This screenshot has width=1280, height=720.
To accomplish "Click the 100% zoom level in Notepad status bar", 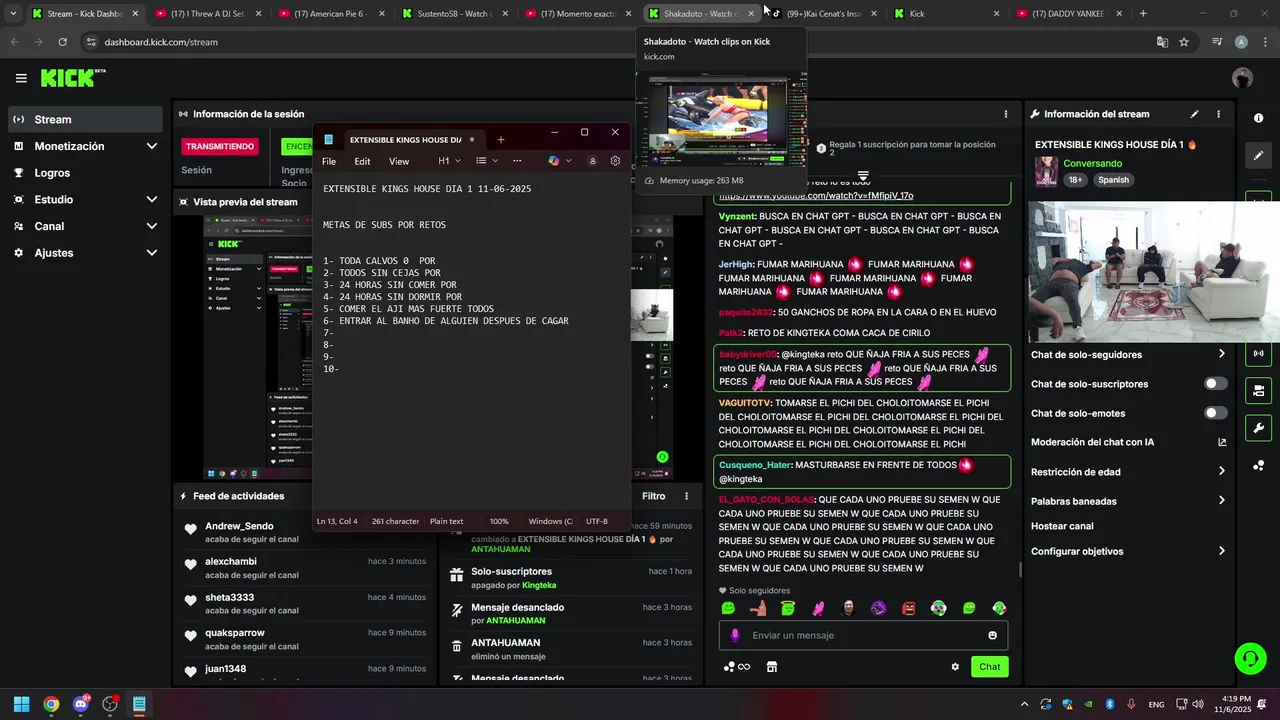I will [x=499, y=521].
